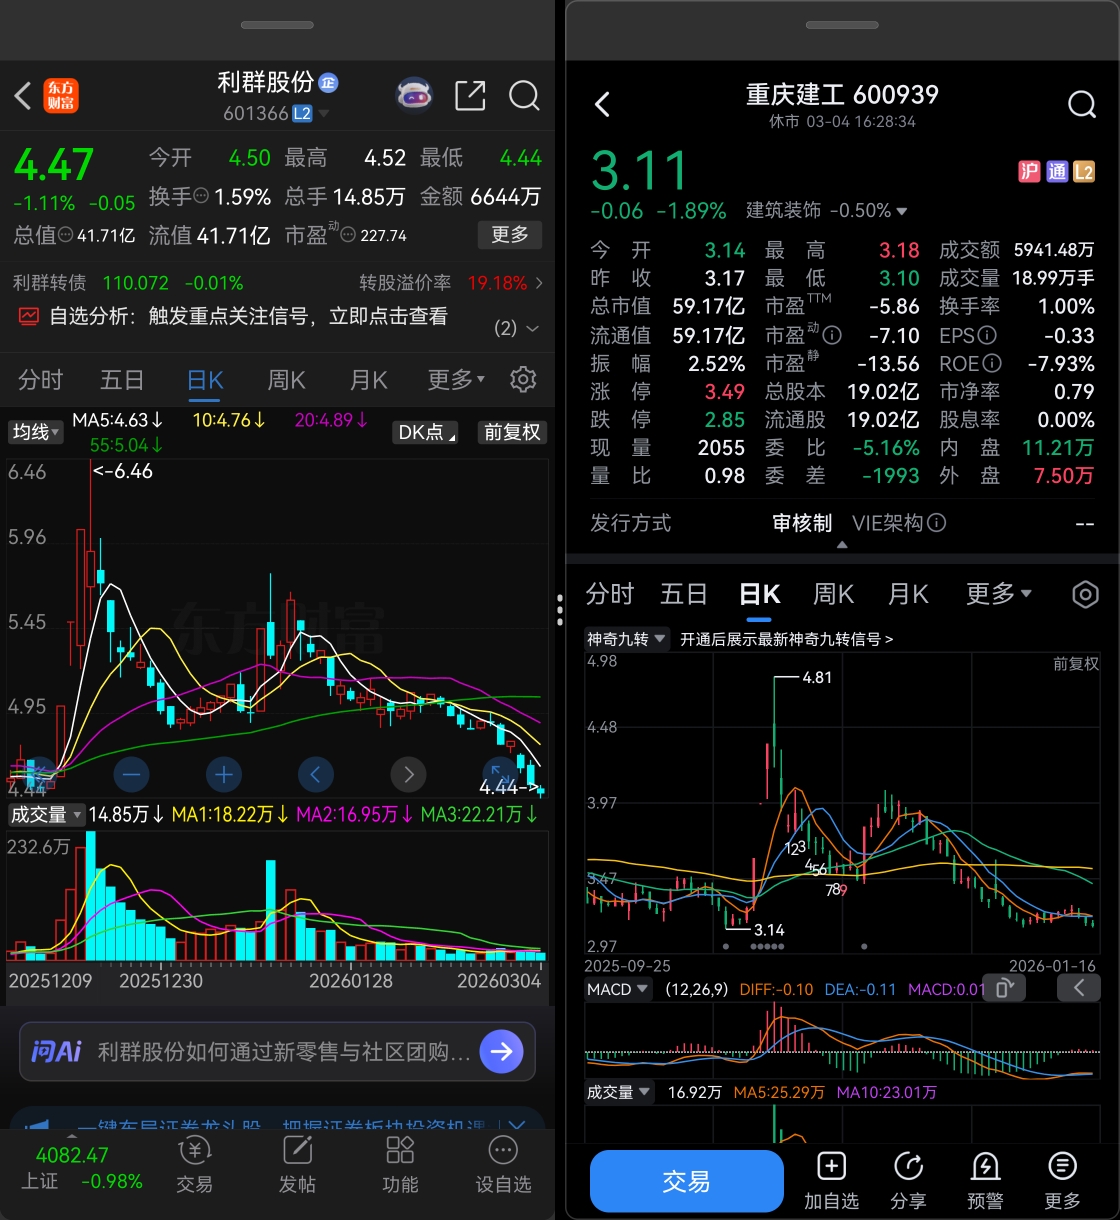Switch to 五日 tab in 利群股份 window

pos(122,380)
